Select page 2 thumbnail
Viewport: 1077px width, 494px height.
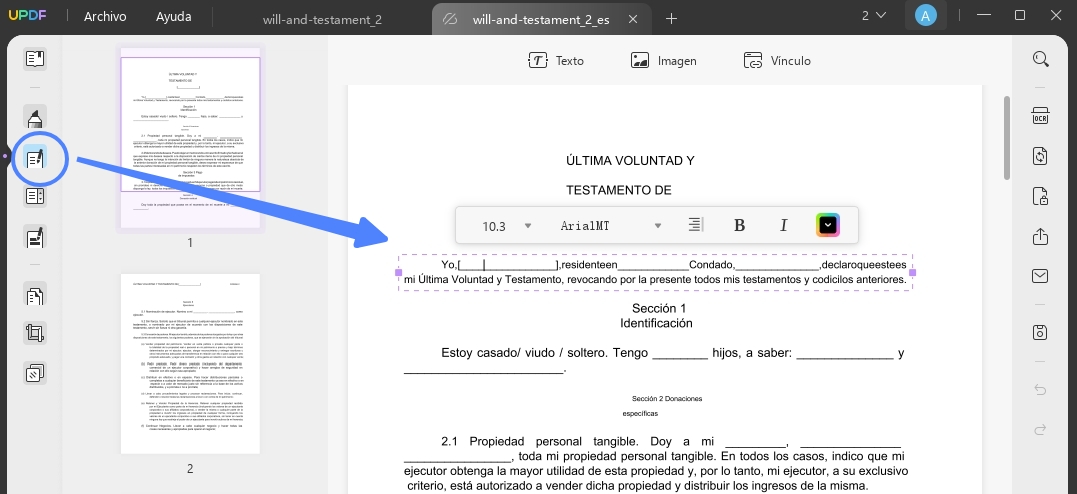point(190,364)
